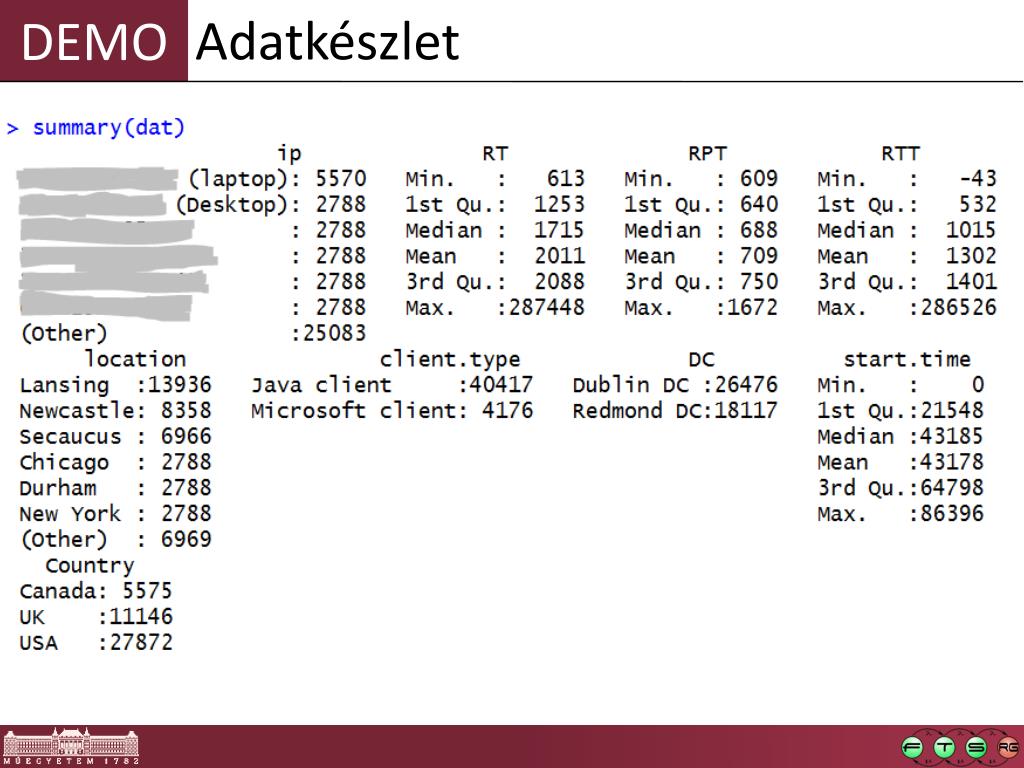Select the ip (Other) count 25083

pos(334,333)
